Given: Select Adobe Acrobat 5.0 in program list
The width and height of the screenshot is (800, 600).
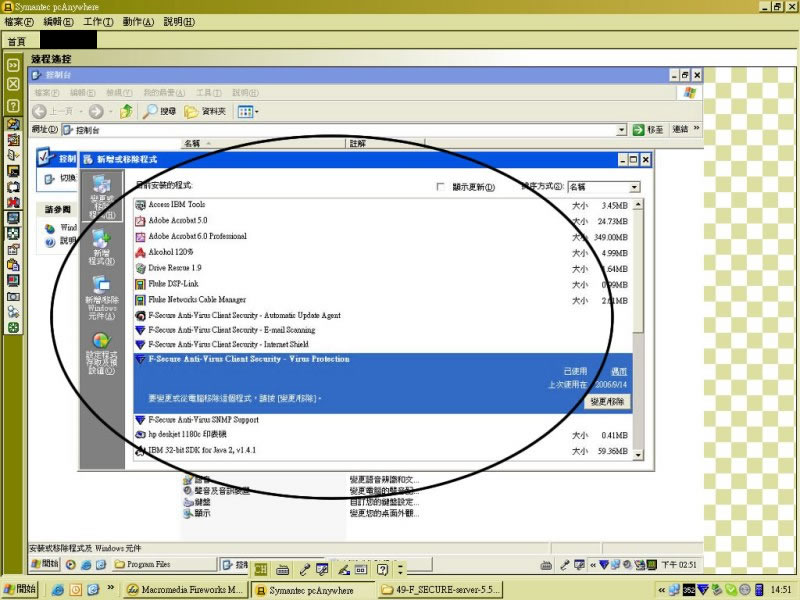Looking at the screenshot, I should [383, 221].
